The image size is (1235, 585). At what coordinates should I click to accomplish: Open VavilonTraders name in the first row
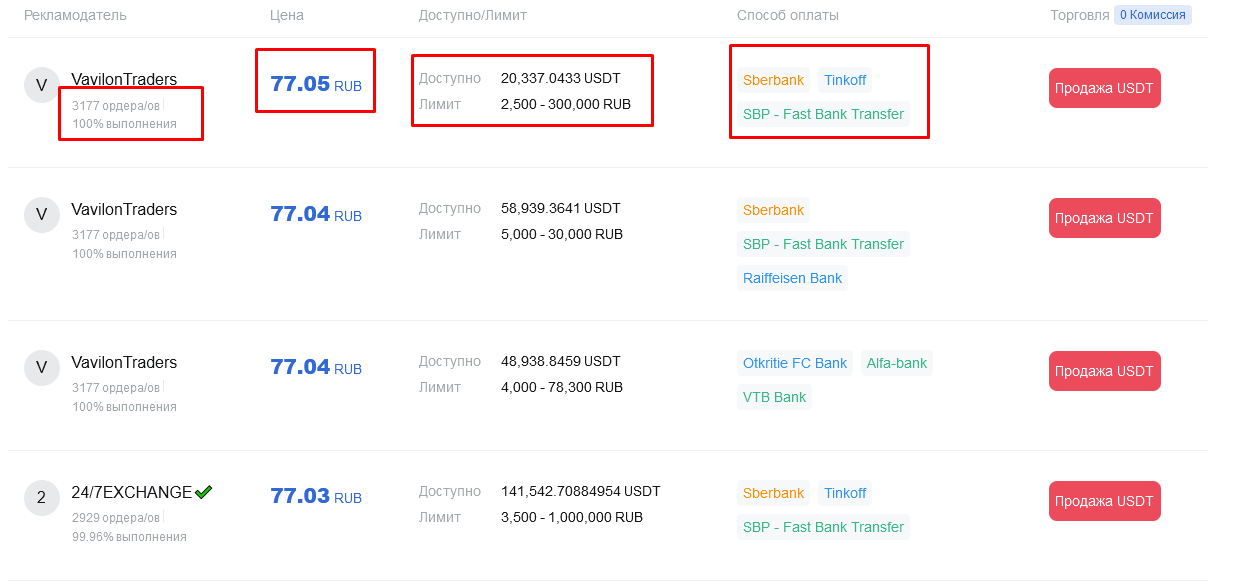pyautogui.click(x=124, y=79)
